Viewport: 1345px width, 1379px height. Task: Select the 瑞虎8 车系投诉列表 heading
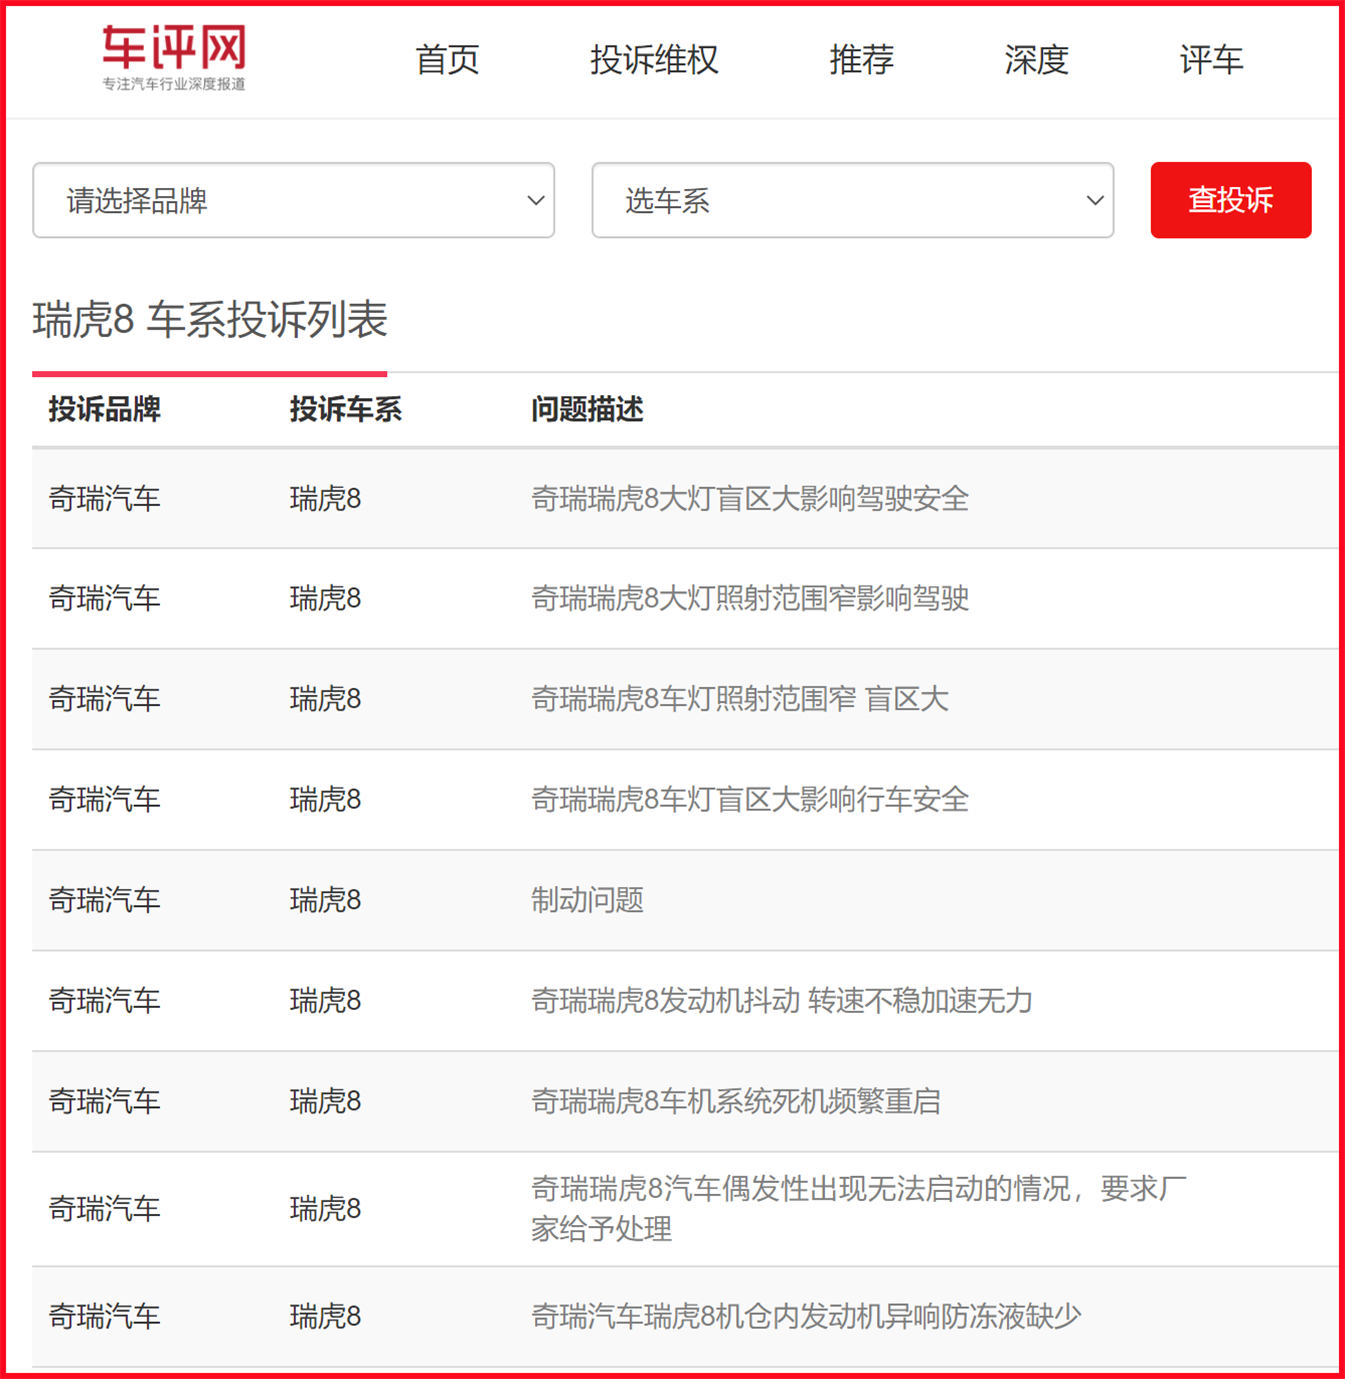[x=210, y=320]
